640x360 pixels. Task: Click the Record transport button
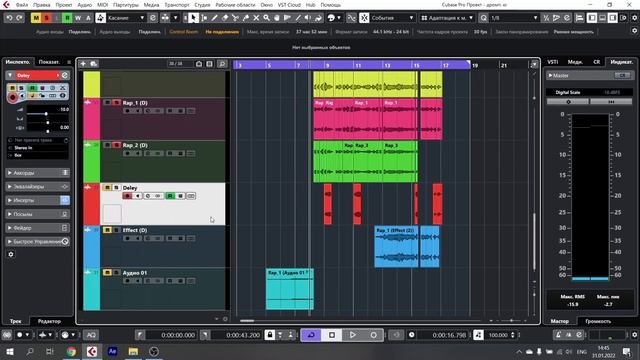click(373, 335)
